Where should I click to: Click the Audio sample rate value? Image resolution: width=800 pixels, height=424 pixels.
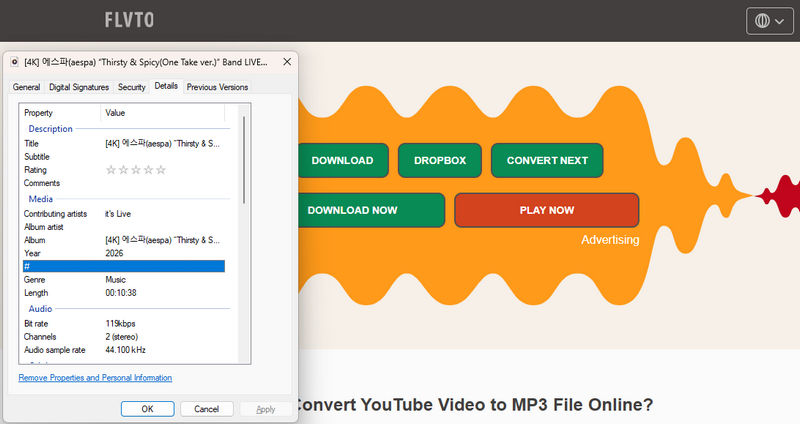coord(126,350)
